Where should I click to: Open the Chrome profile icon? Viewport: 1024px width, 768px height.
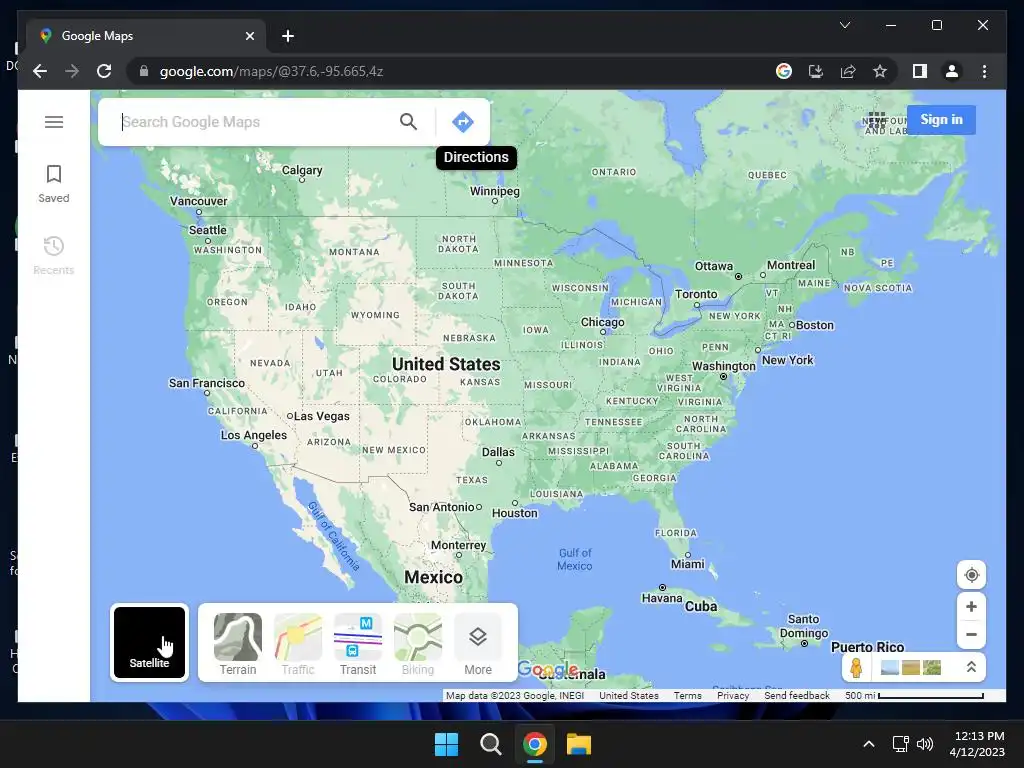pos(952,71)
